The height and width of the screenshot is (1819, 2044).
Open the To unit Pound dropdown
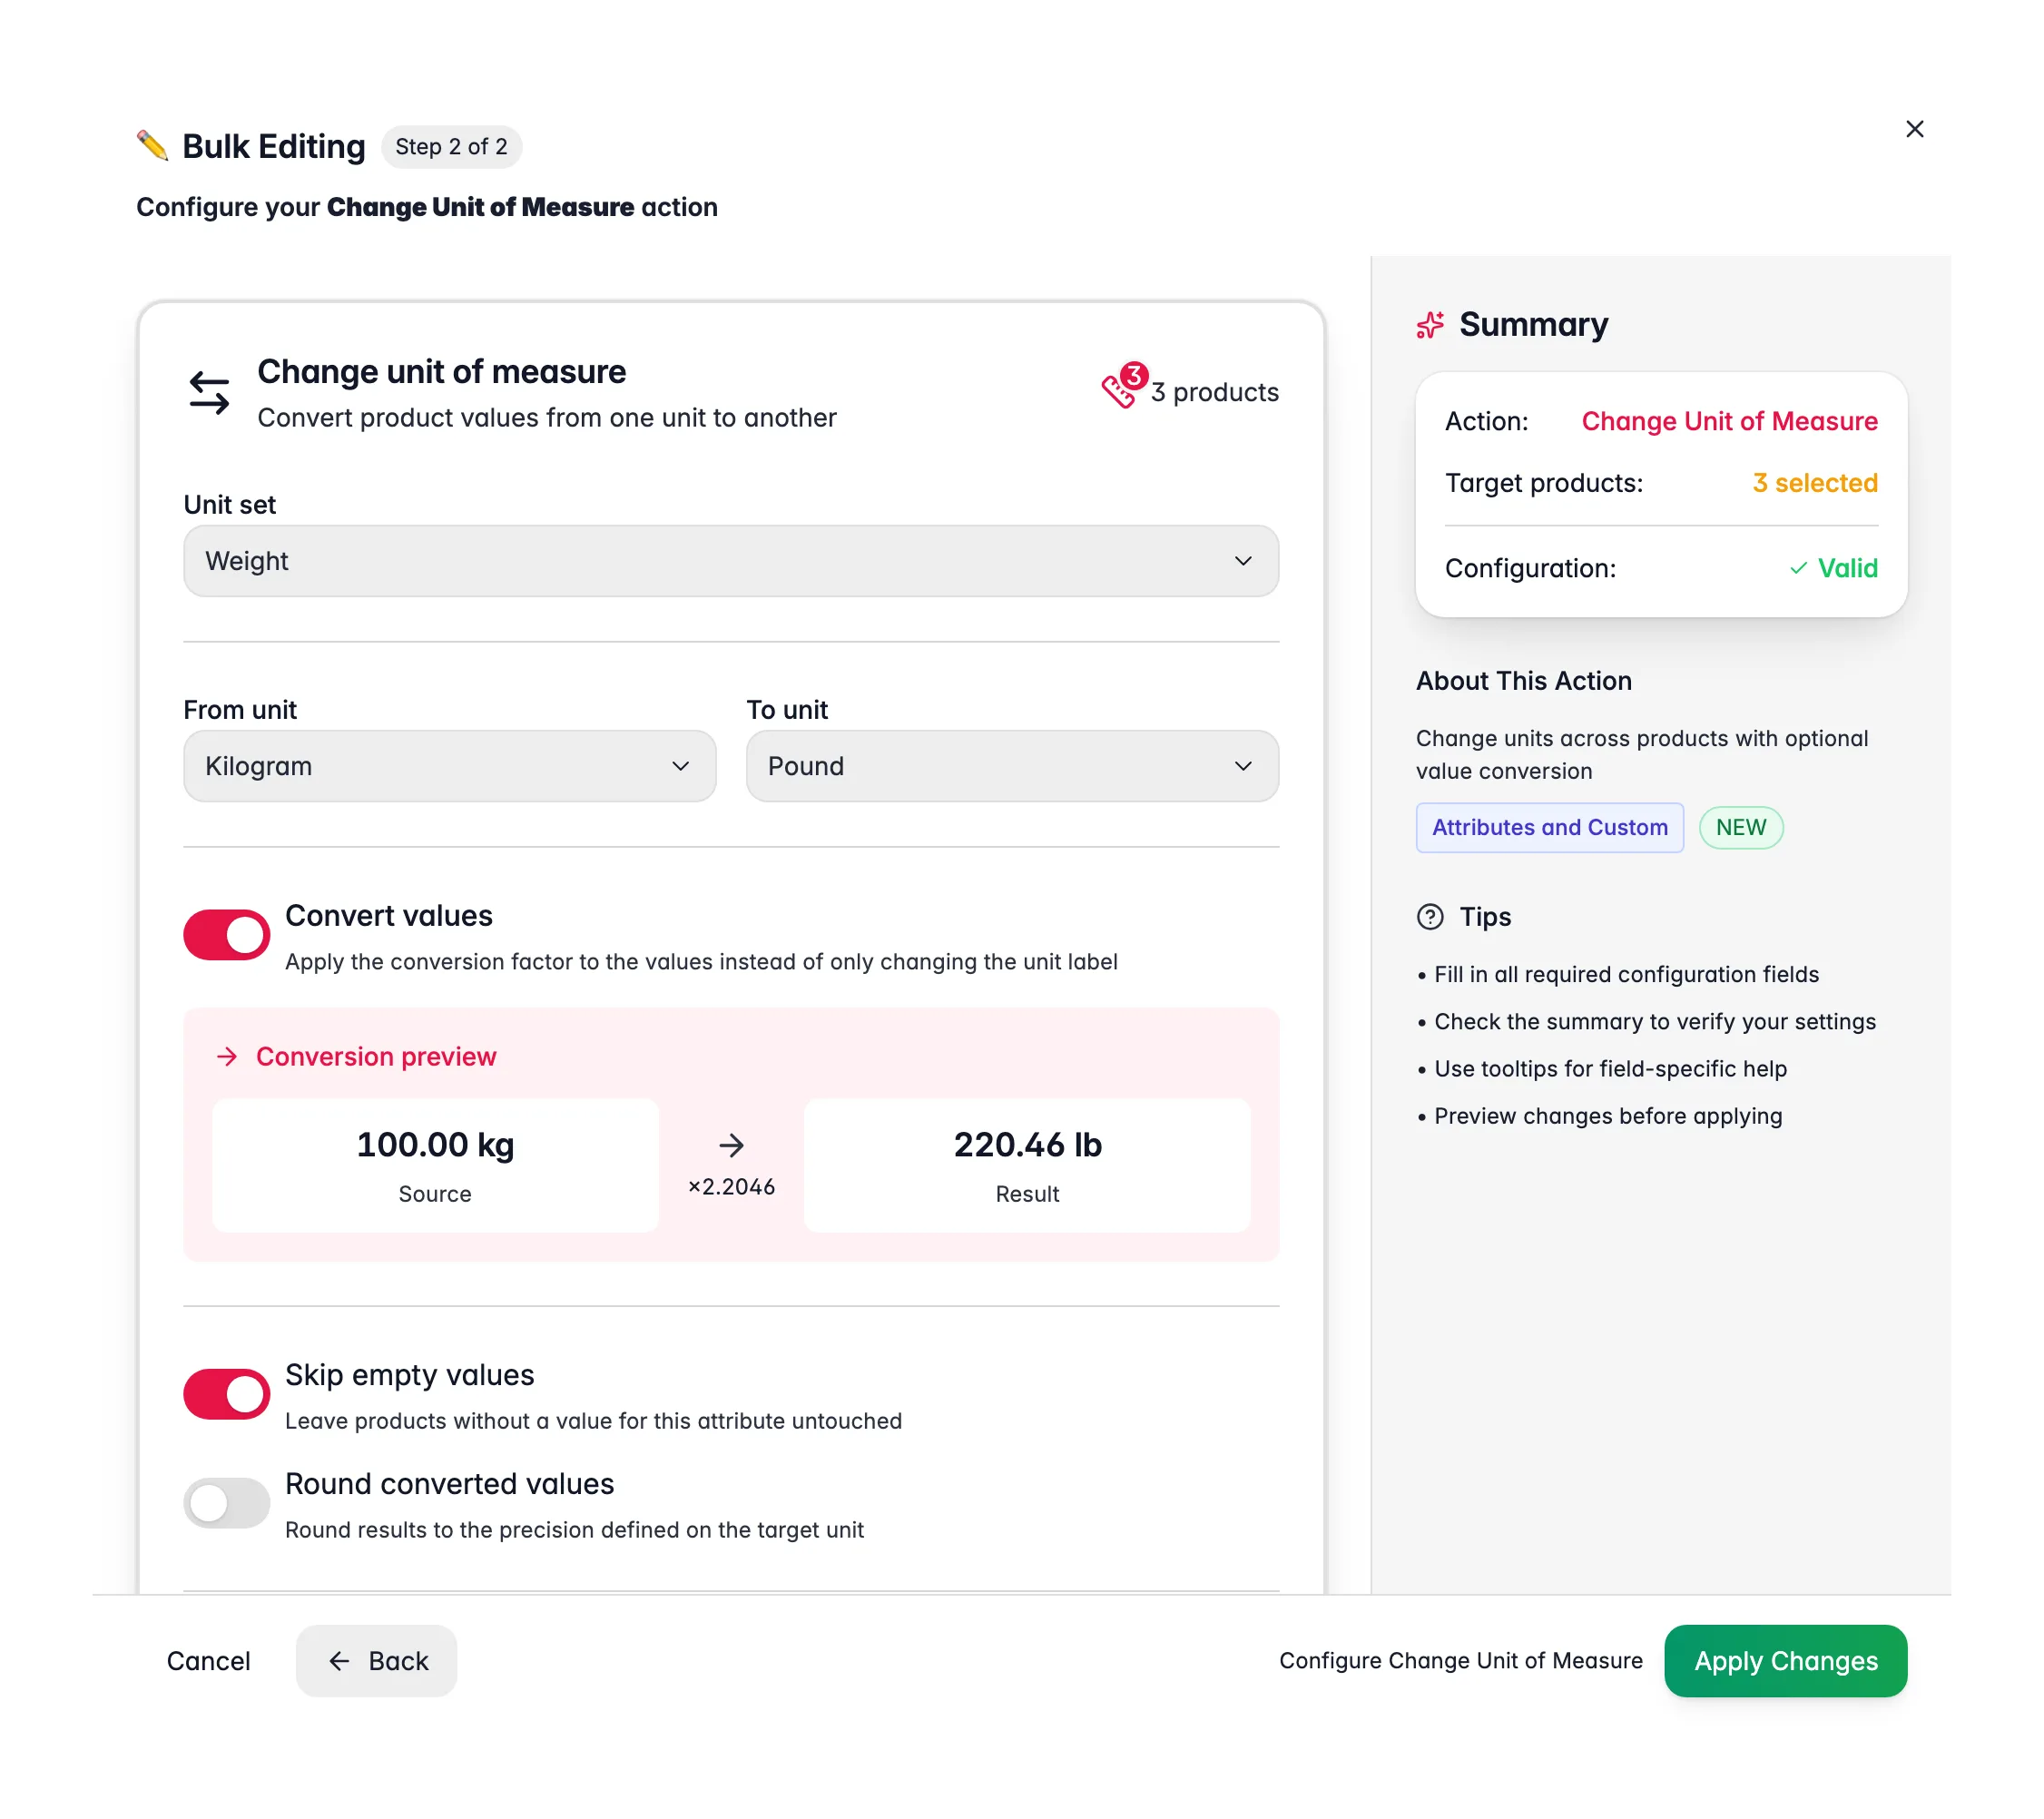pos(1012,766)
